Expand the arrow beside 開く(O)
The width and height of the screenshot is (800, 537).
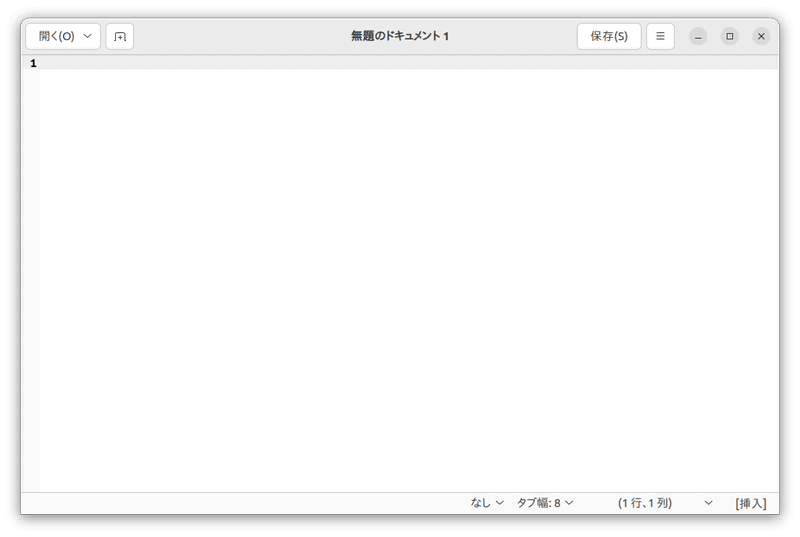tap(88, 36)
